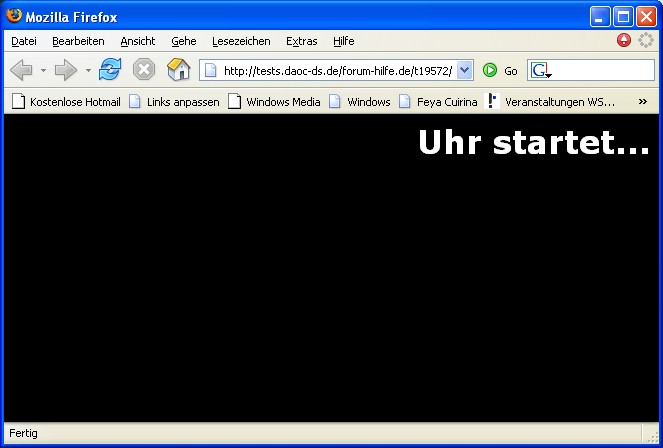The height and width of the screenshot is (448, 663).
Task: Go to the Home page
Action: pyautogui.click(x=178, y=70)
